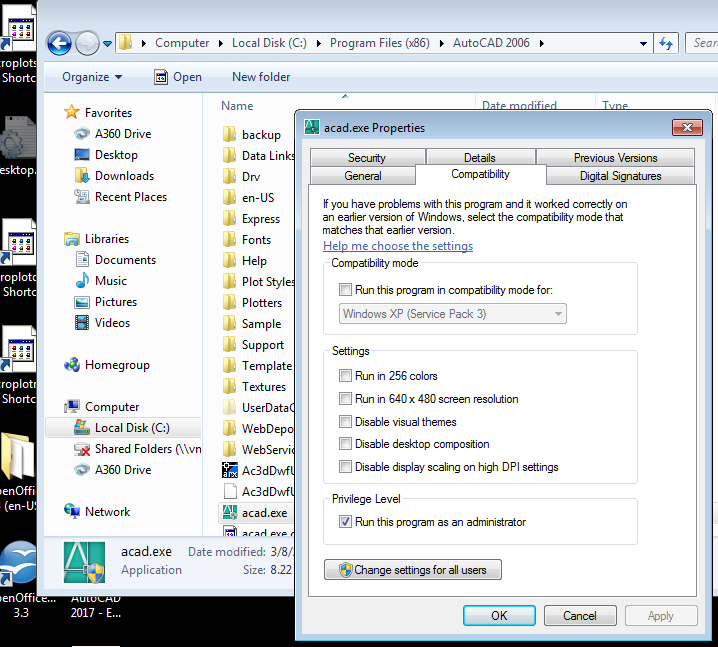Collapse the Libraries tree section
The image size is (718, 647).
tap(57, 239)
